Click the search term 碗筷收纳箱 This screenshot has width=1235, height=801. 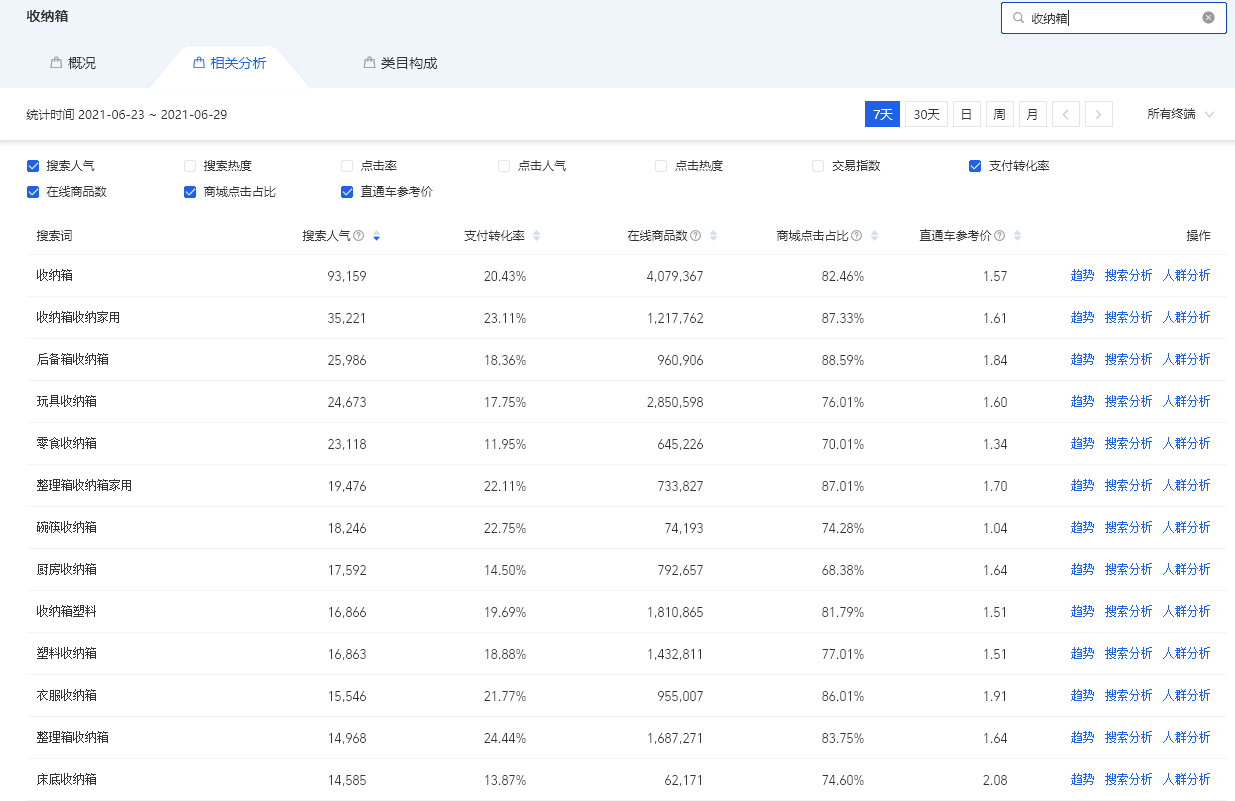pos(66,528)
